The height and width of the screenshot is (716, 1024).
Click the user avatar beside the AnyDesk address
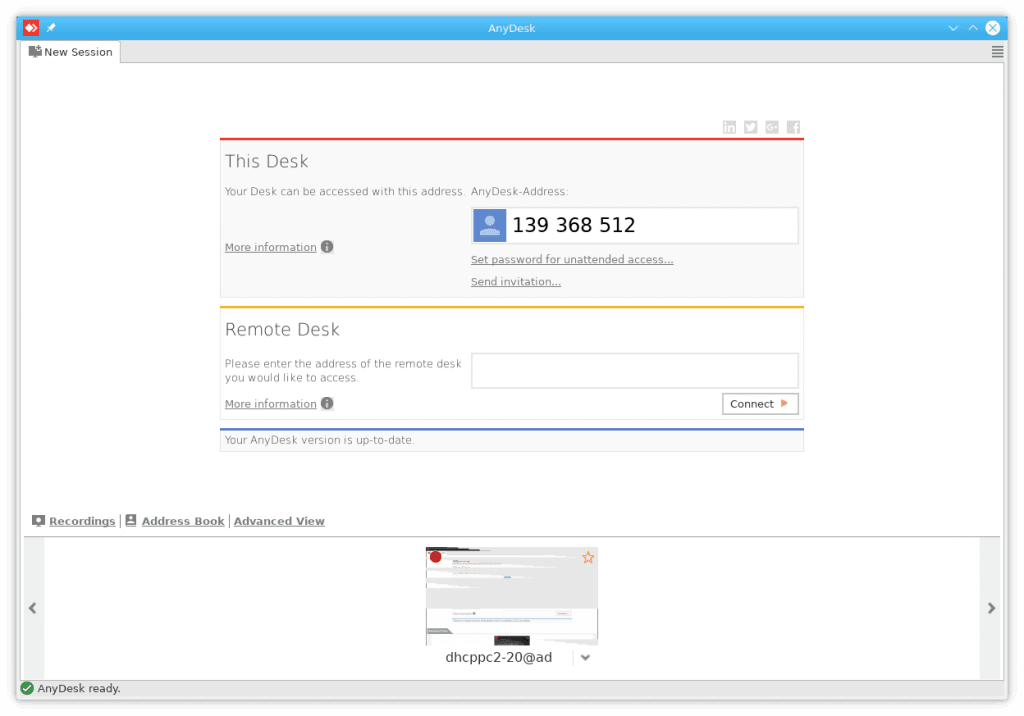point(490,225)
